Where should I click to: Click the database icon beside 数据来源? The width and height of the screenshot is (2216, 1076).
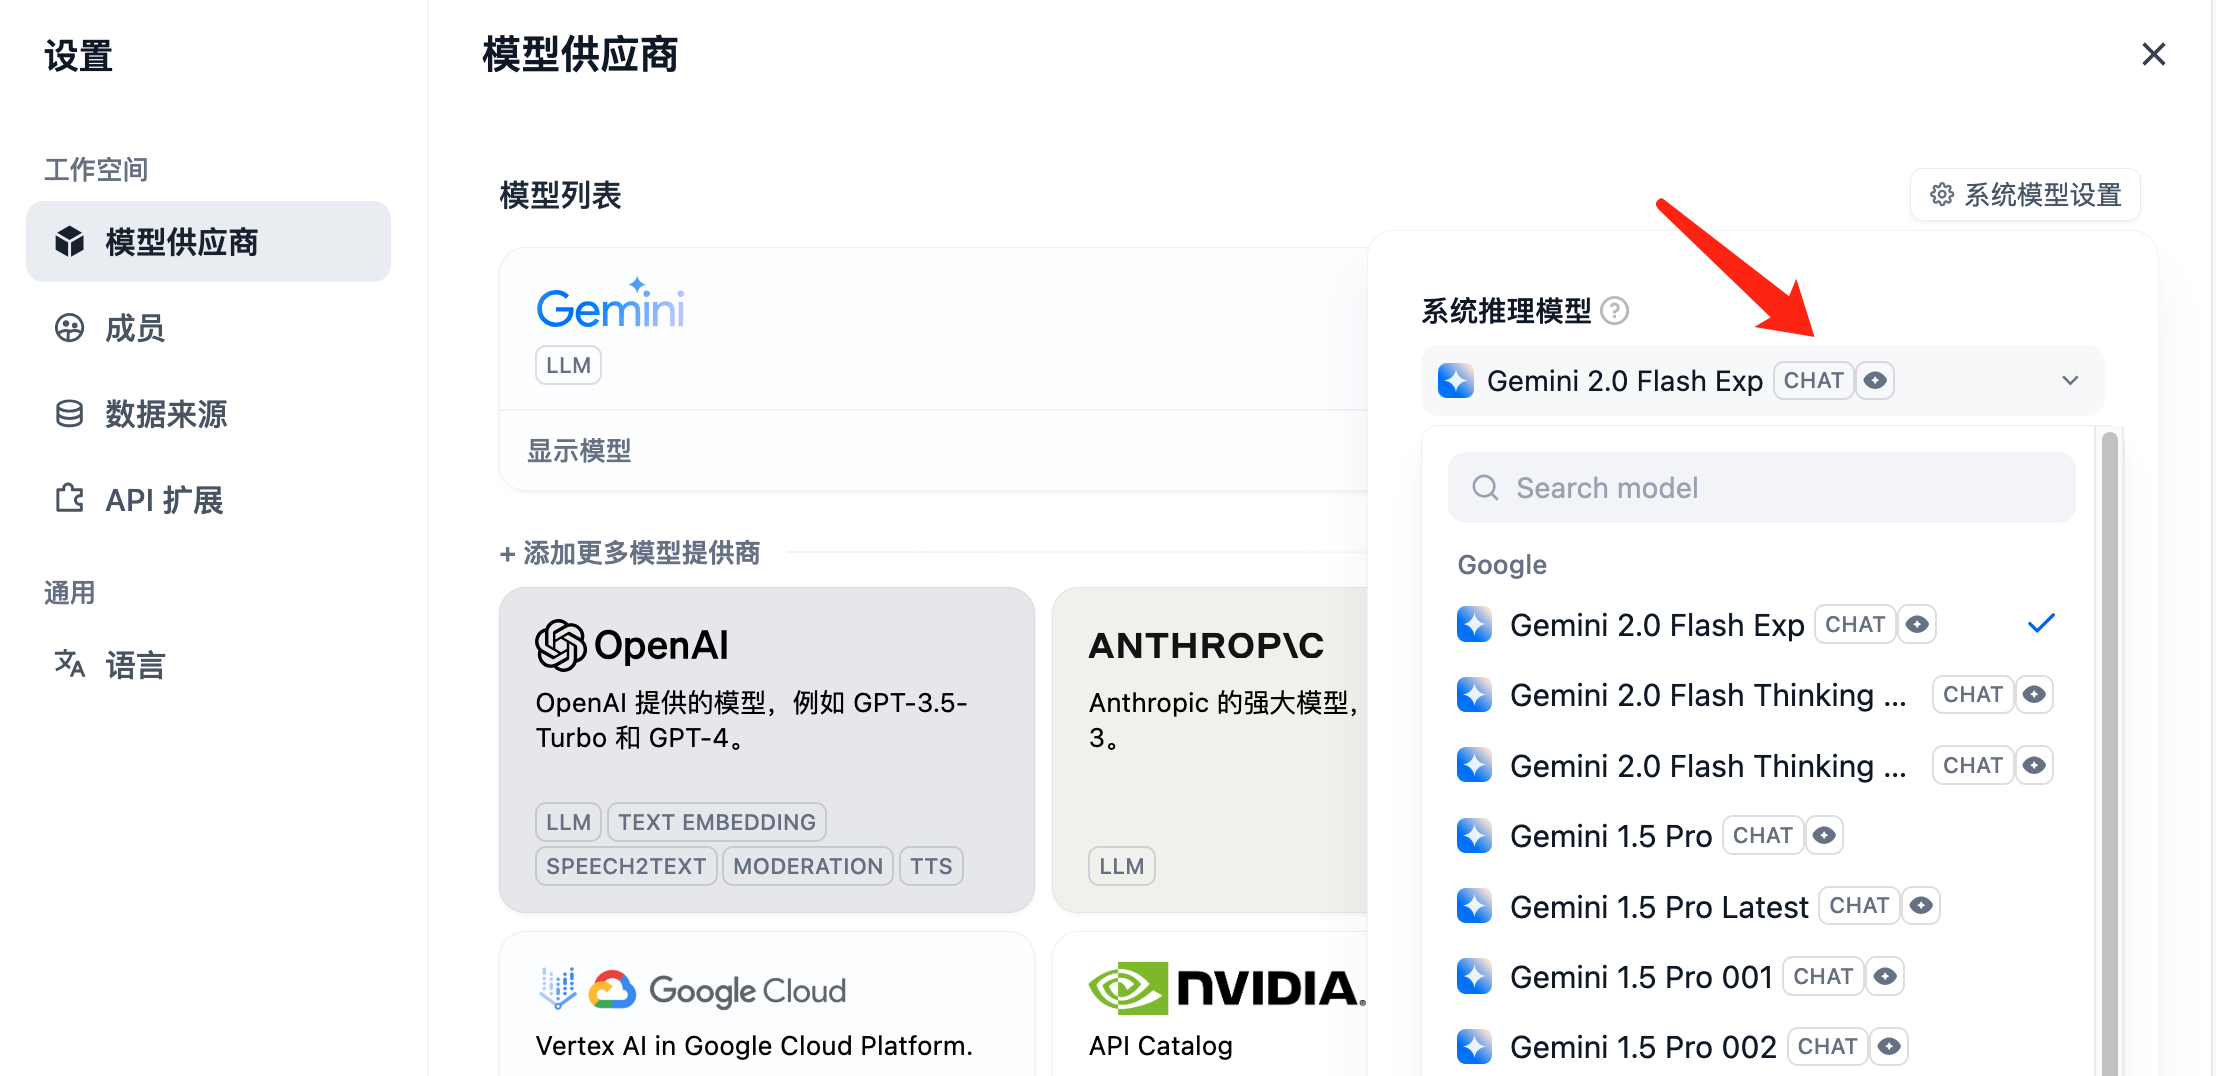tap(69, 414)
